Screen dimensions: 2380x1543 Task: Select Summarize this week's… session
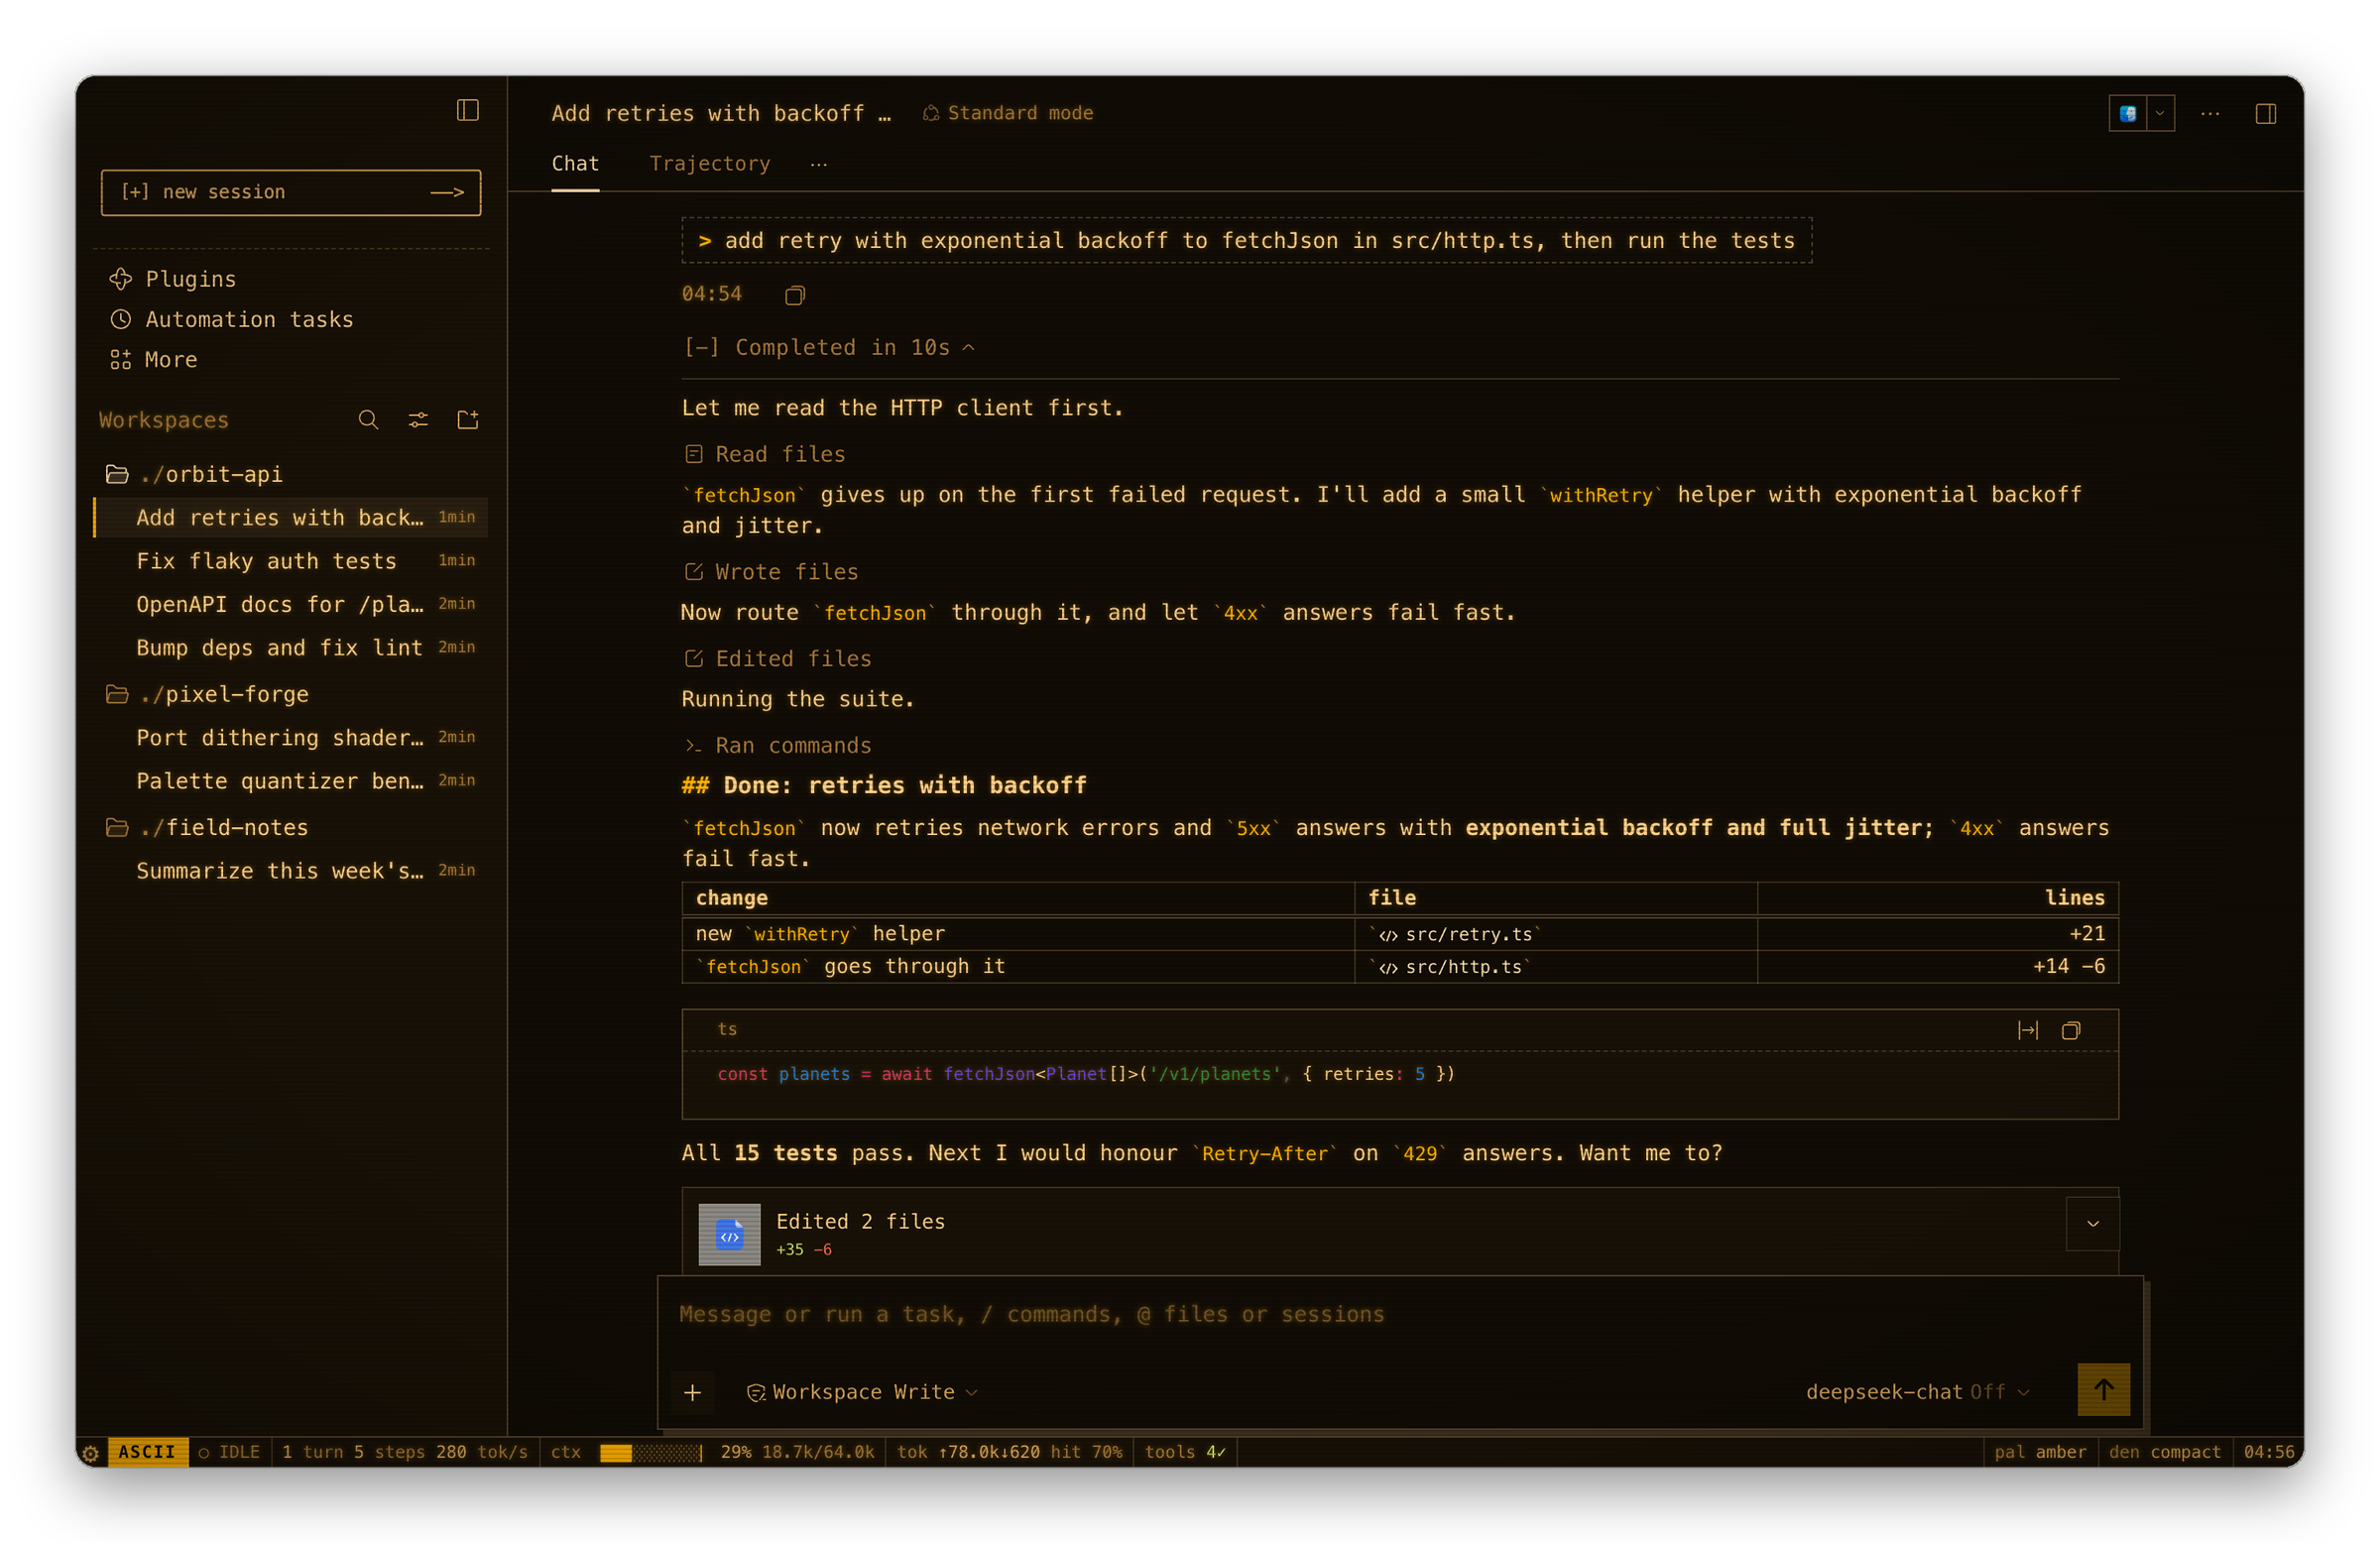click(291, 871)
